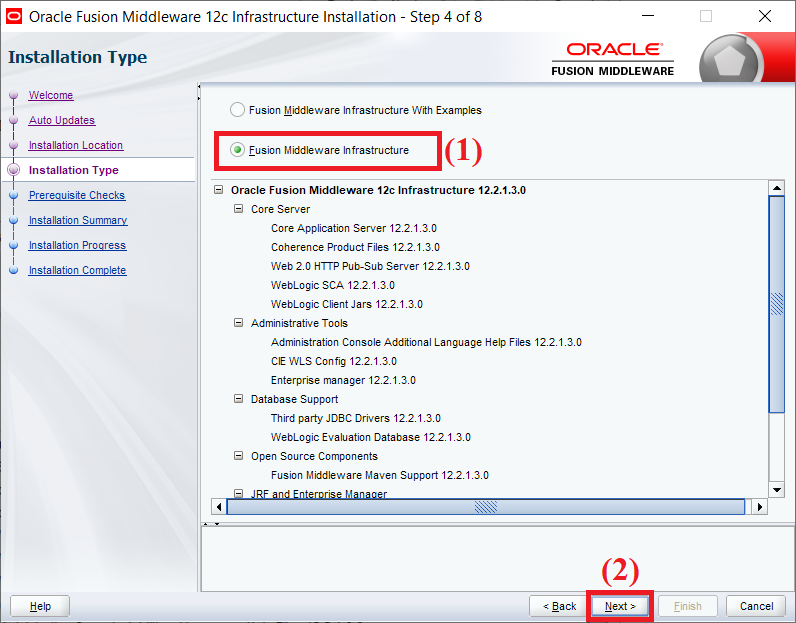Click the Installation Location step bullet icon

point(14,145)
